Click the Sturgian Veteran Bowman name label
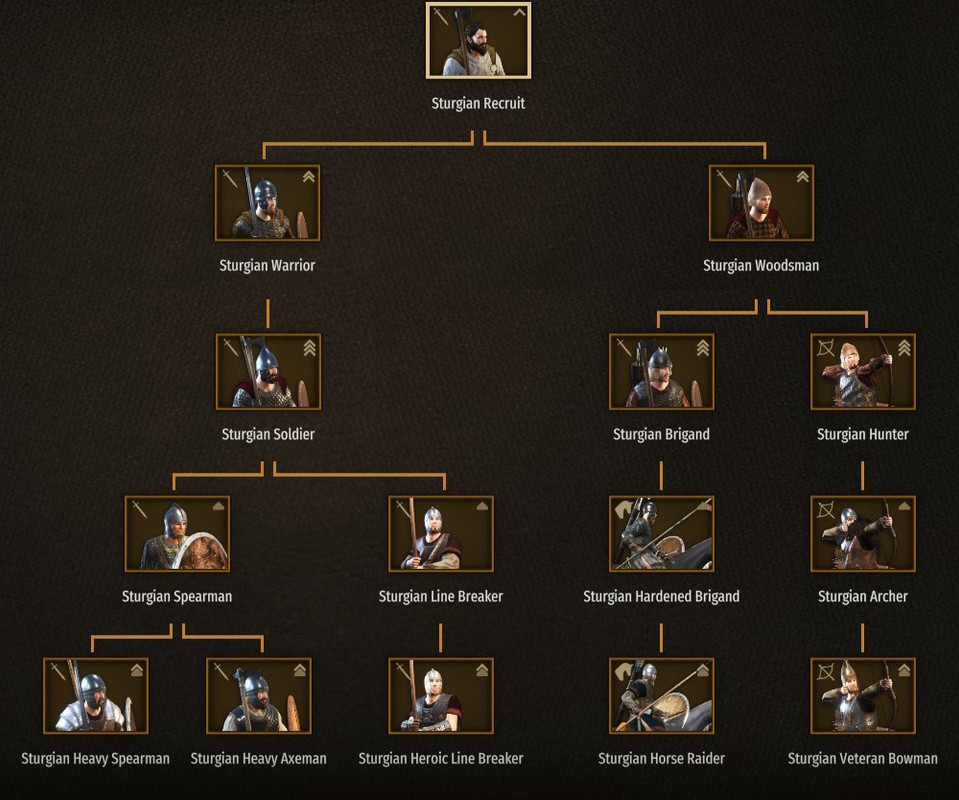Viewport: 959px width, 800px height. point(862,758)
